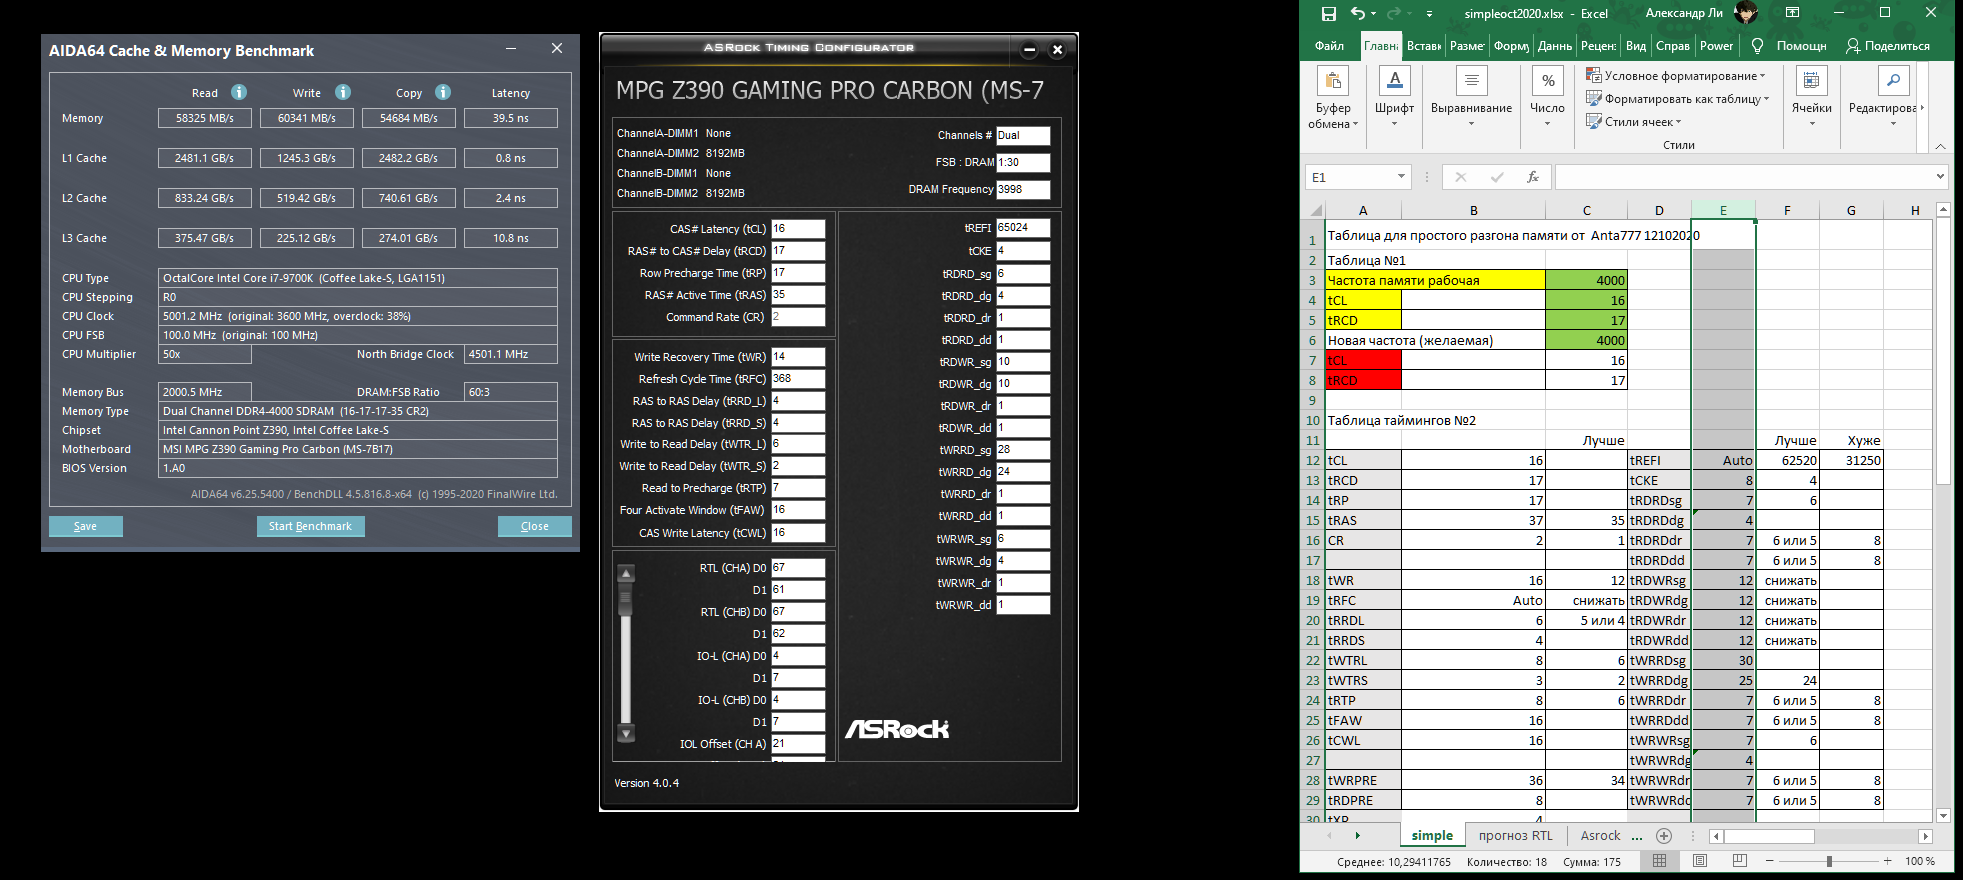
Task: Click the Excel horizontal scrollbar thumb
Action: tap(1770, 836)
